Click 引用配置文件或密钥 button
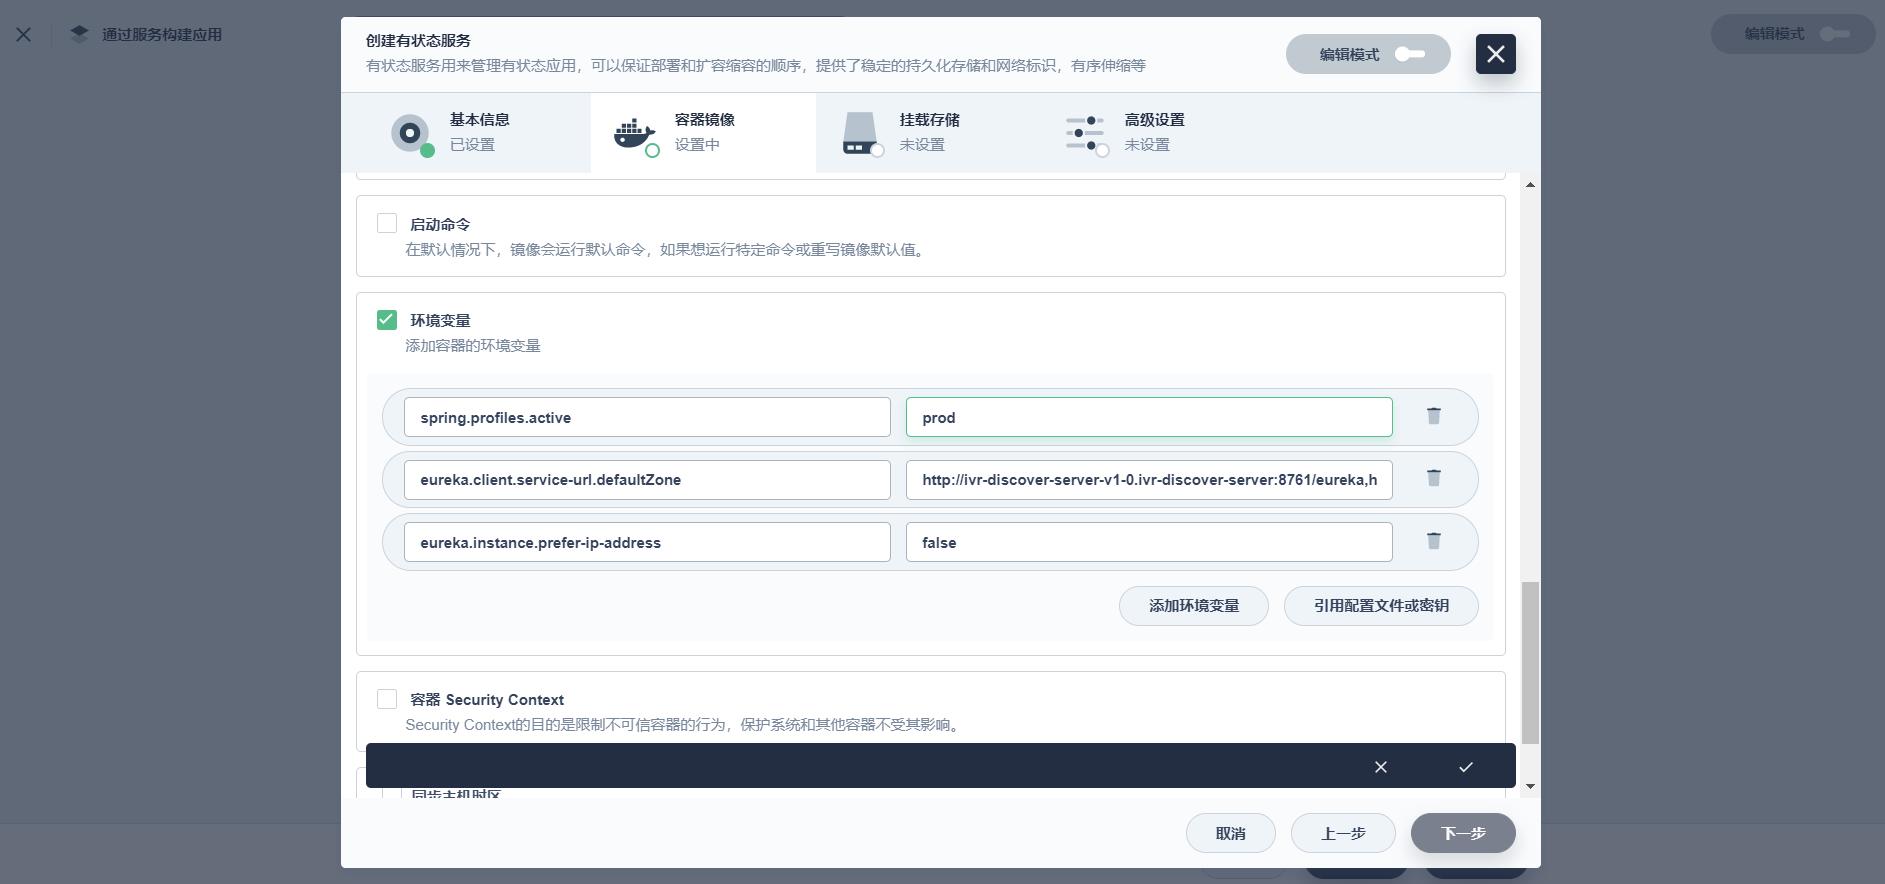The width and height of the screenshot is (1885, 884). 1381,606
